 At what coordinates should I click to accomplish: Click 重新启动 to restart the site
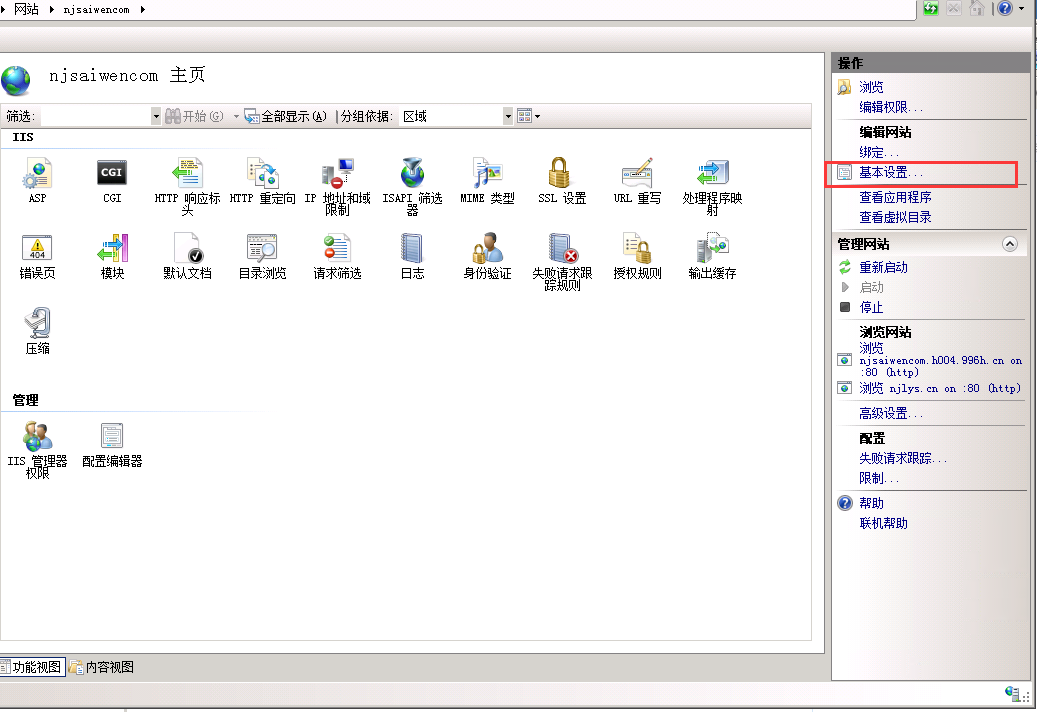[x=883, y=267]
